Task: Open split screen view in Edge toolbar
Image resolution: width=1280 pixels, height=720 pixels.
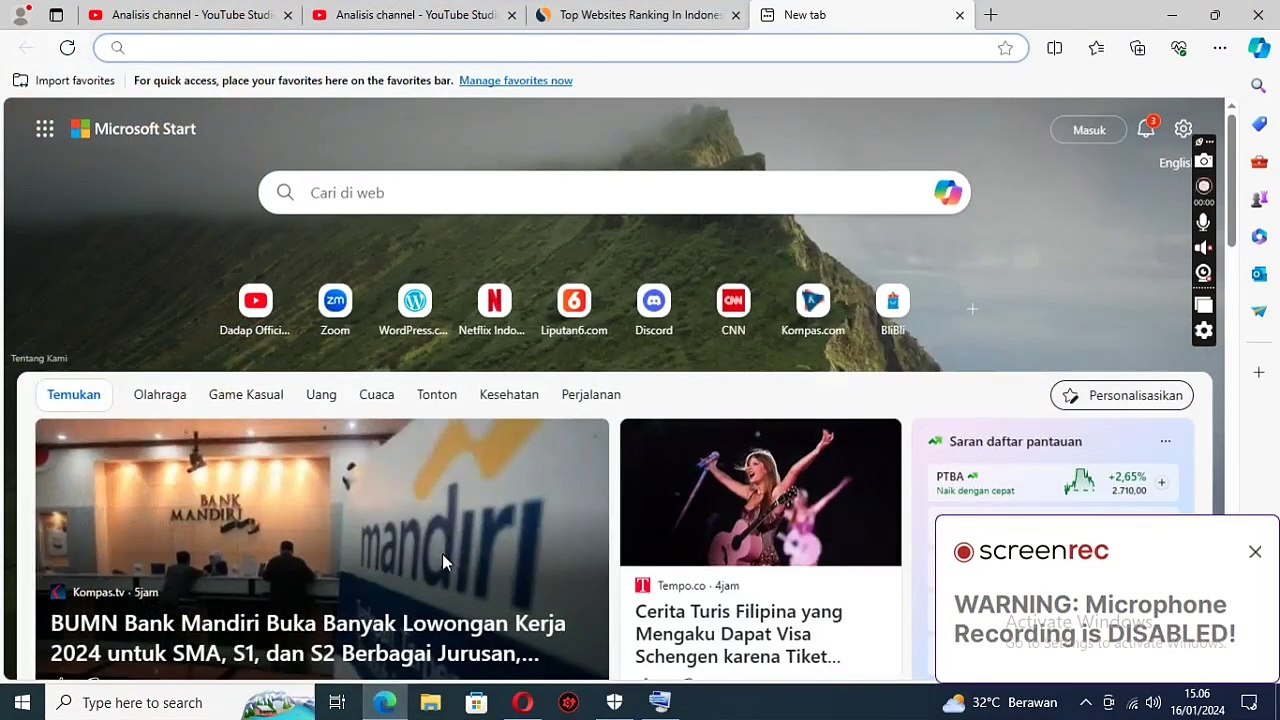Action: [1055, 48]
